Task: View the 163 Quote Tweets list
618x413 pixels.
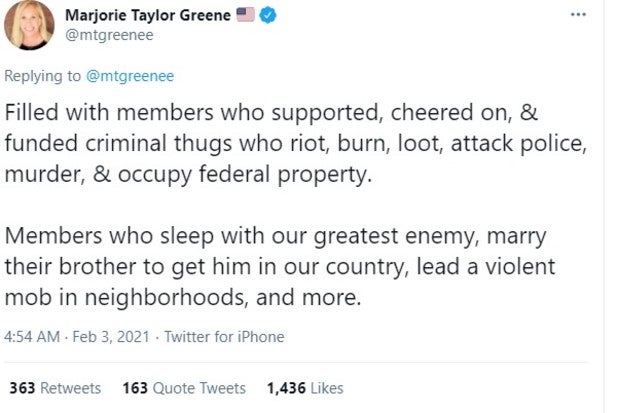Action: [x=183, y=388]
